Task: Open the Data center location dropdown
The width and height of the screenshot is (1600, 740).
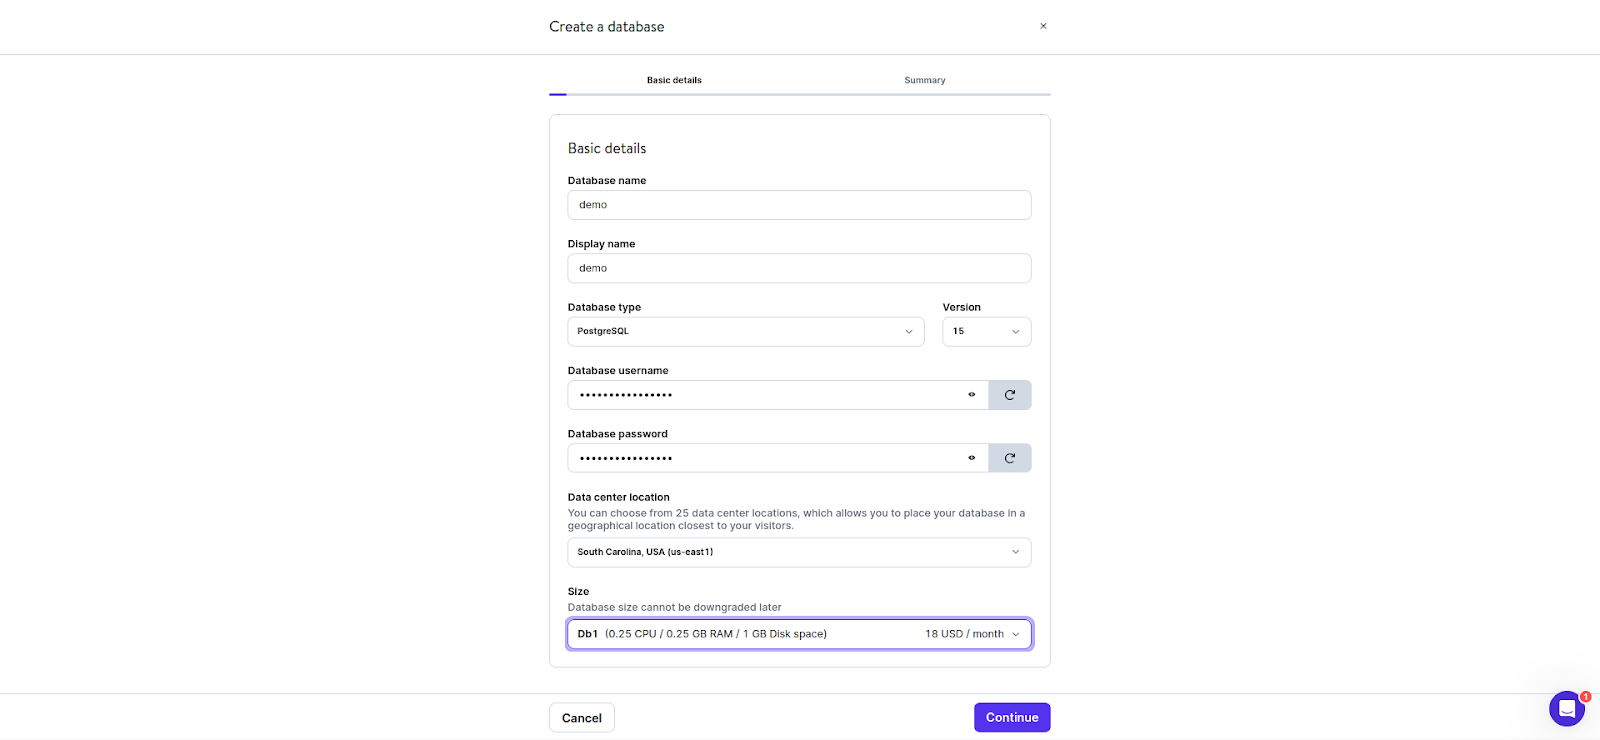Action: (x=799, y=552)
